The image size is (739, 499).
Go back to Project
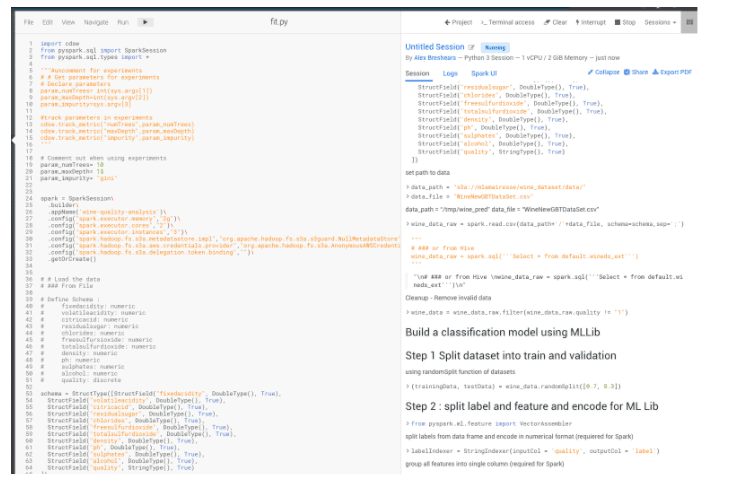[458, 21]
